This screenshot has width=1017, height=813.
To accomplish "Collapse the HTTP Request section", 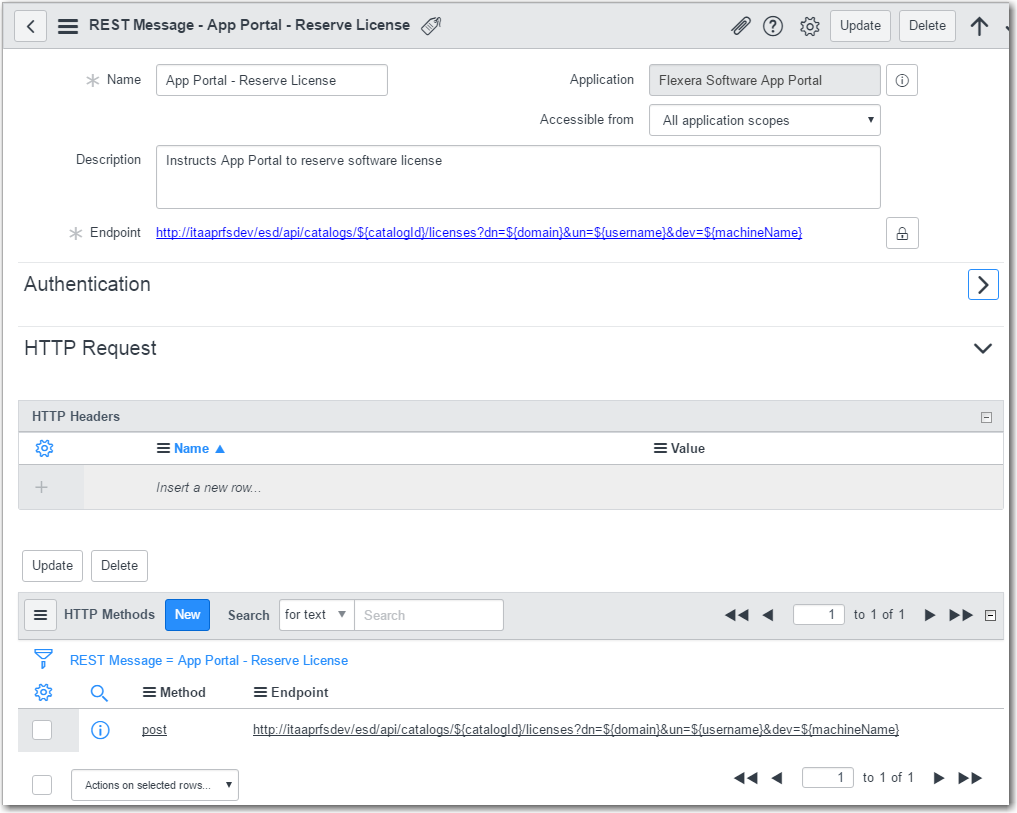I will coord(982,348).
